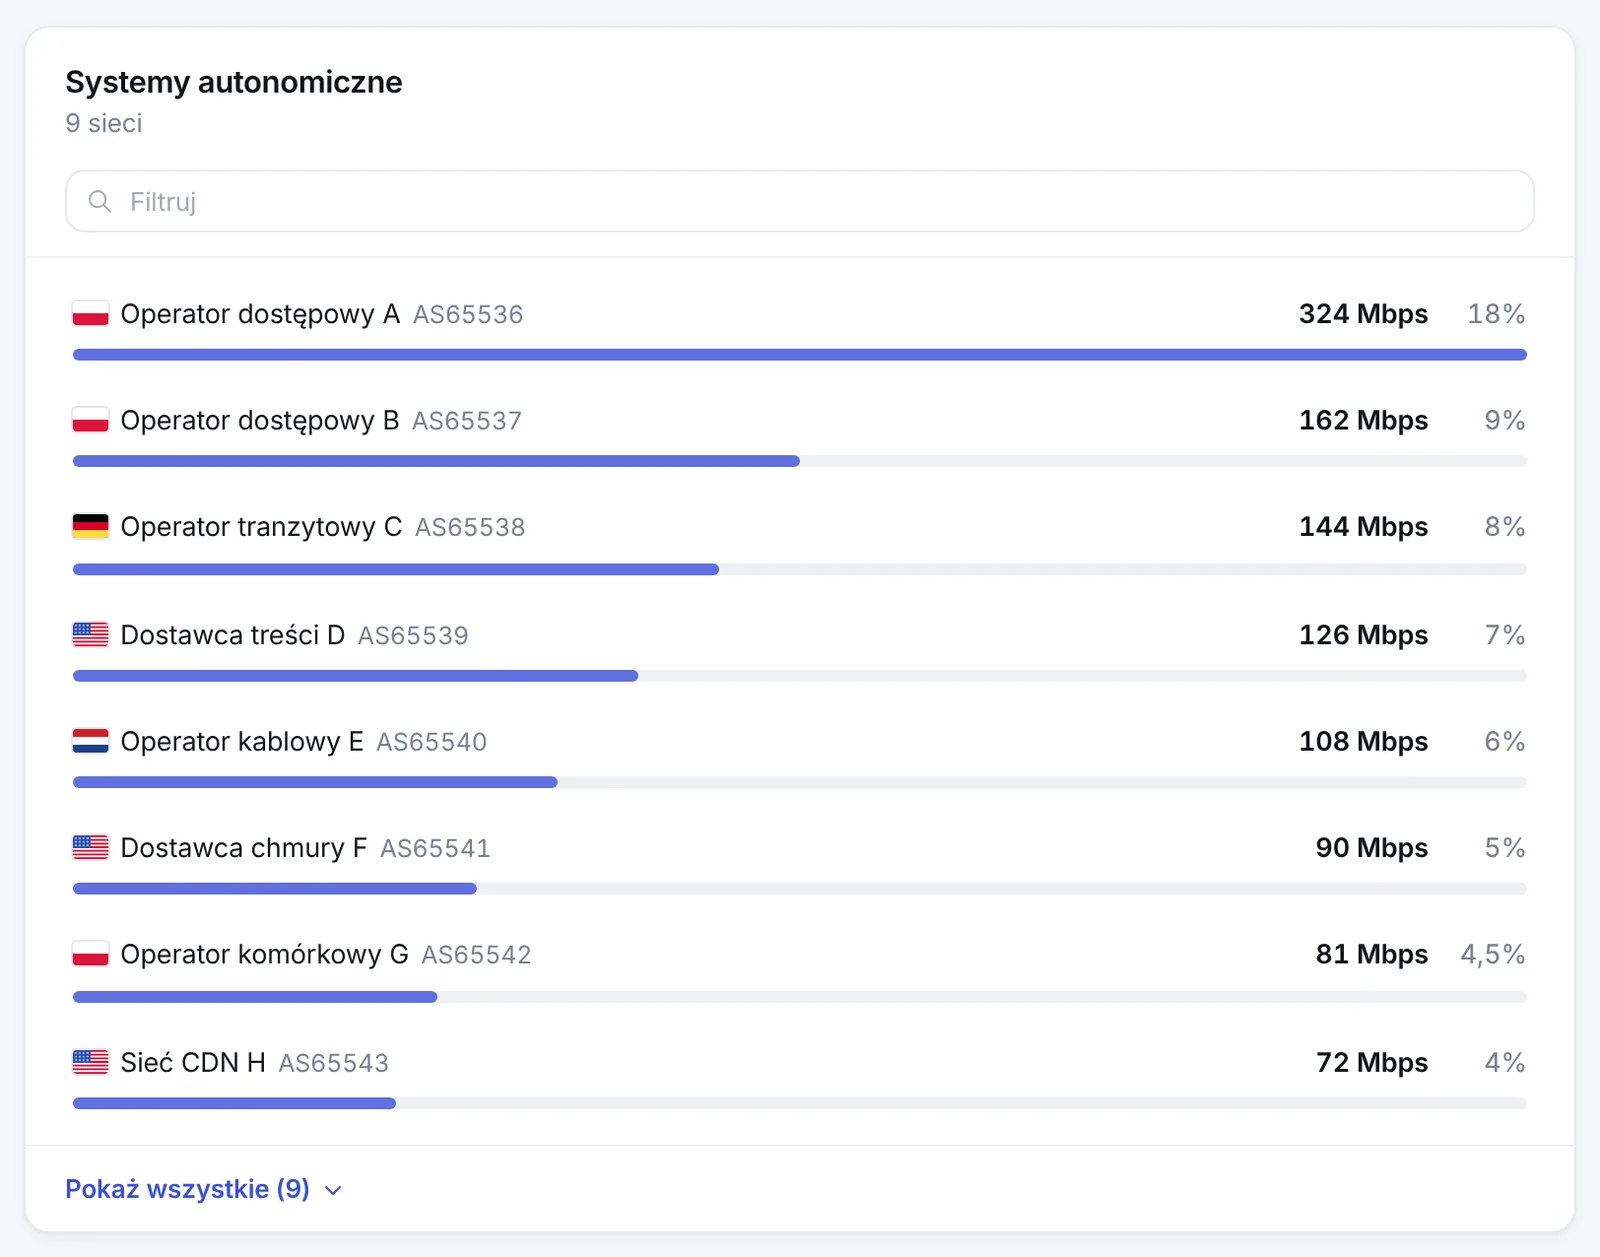Select Sieć CDN H name

[193, 1062]
